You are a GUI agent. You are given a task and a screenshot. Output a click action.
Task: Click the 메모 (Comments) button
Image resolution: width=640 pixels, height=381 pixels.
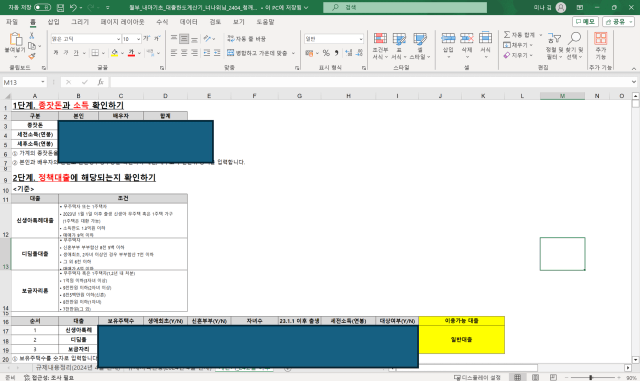tap(585, 22)
